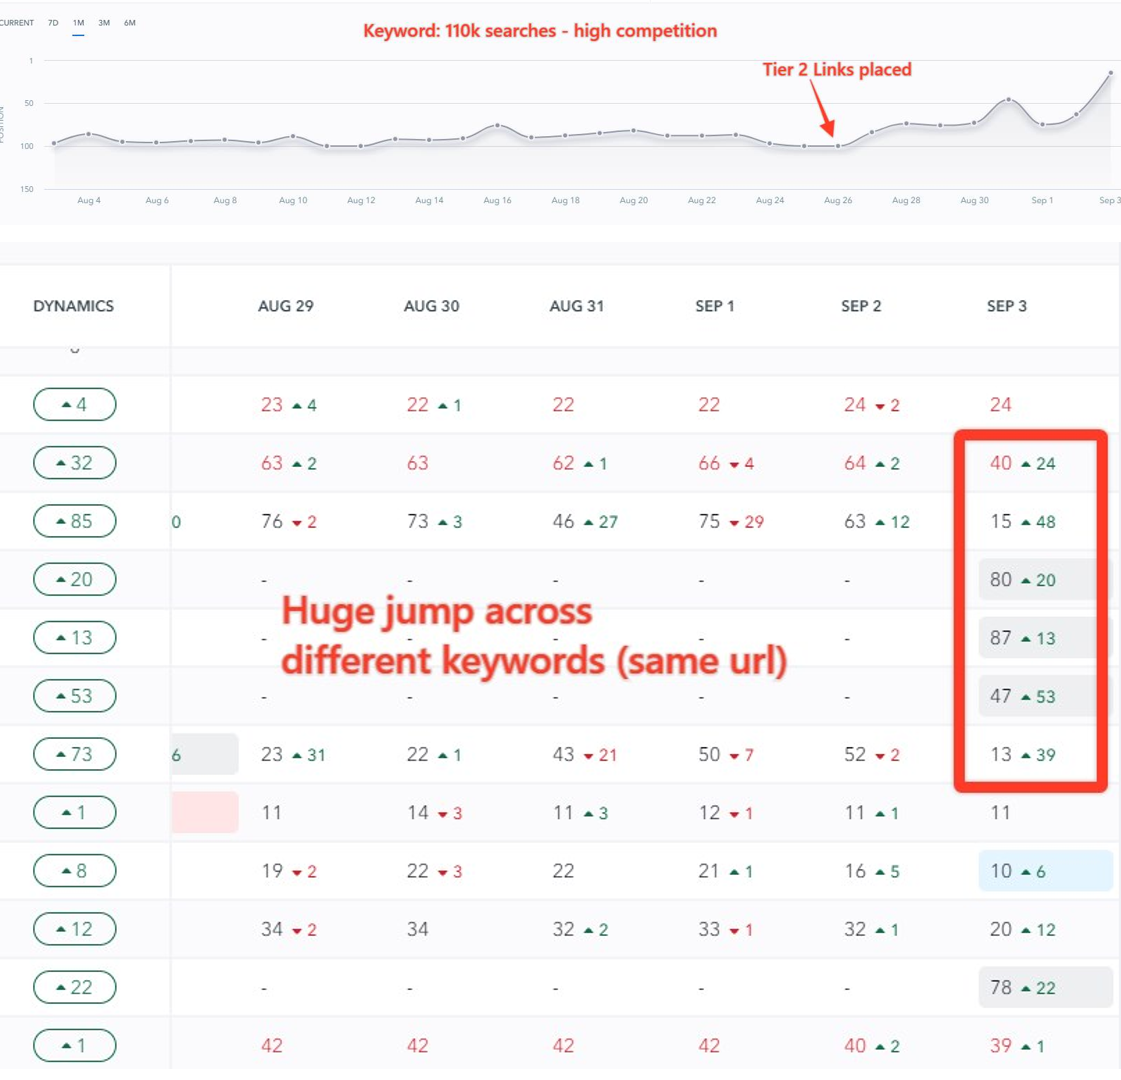Click the SEP 2 column header

(x=861, y=306)
